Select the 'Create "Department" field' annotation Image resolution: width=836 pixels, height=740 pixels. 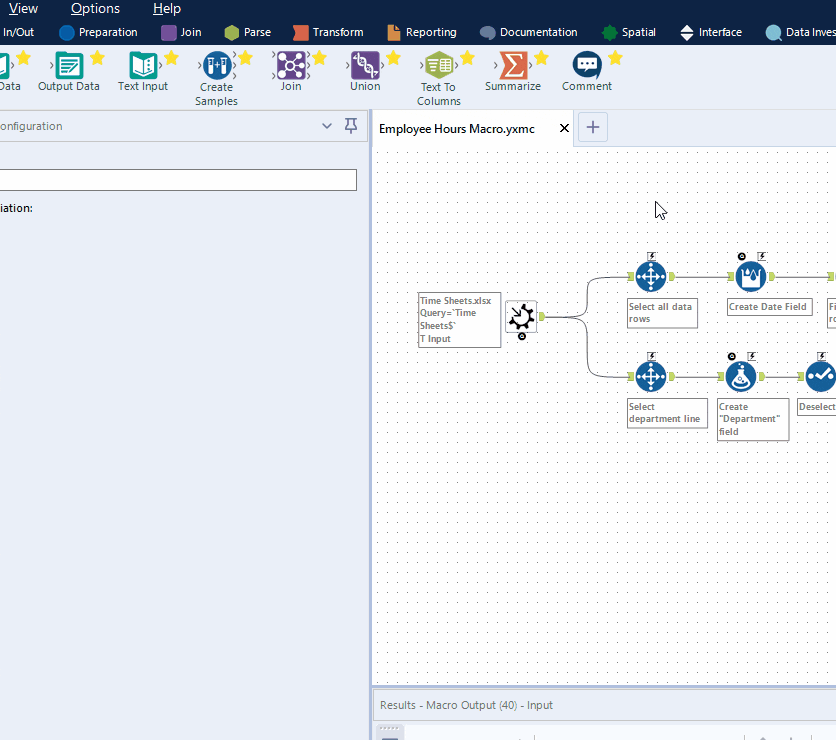click(x=753, y=420)
